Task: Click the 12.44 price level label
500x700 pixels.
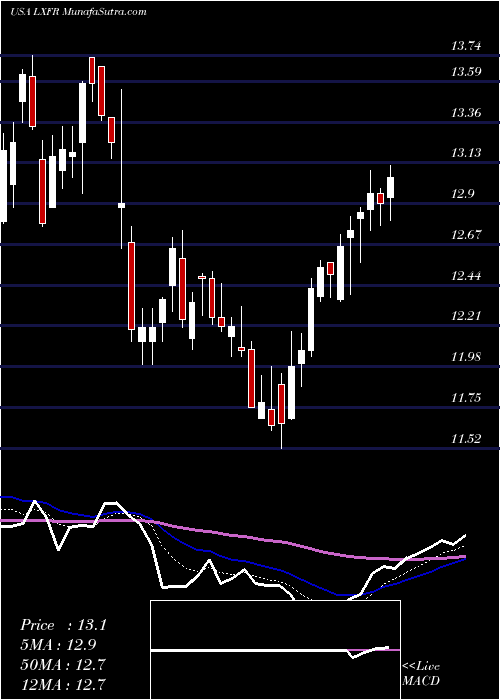Action: (x=467, y=276)
